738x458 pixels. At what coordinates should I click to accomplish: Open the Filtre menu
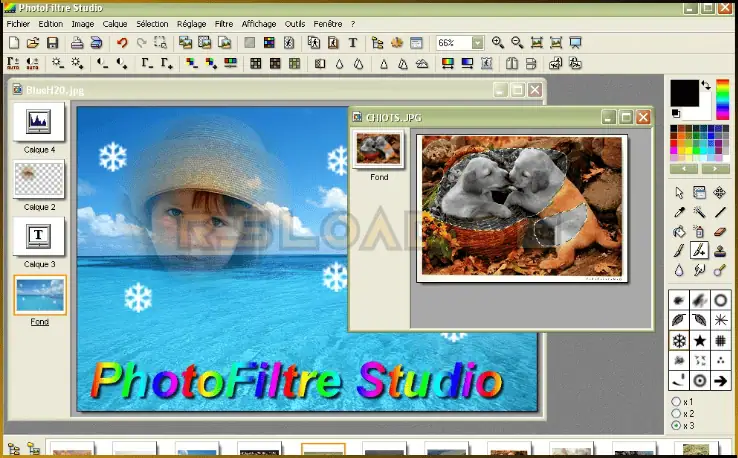pos(224,24)
